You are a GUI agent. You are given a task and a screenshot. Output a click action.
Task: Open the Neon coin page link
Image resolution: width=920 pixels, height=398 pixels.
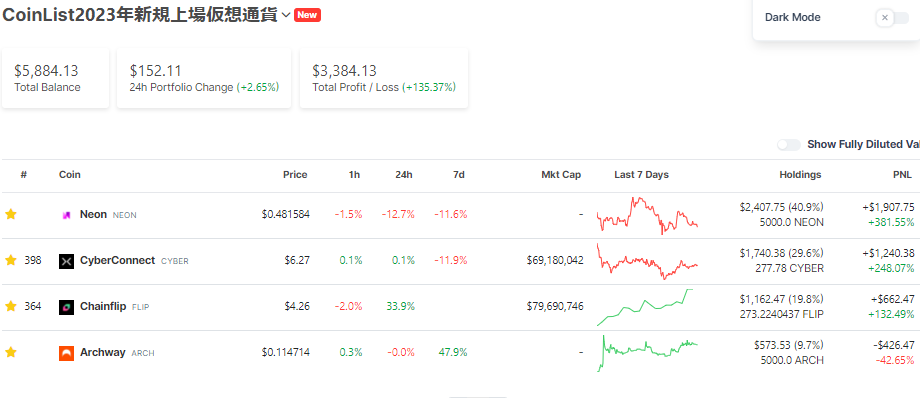93,214
